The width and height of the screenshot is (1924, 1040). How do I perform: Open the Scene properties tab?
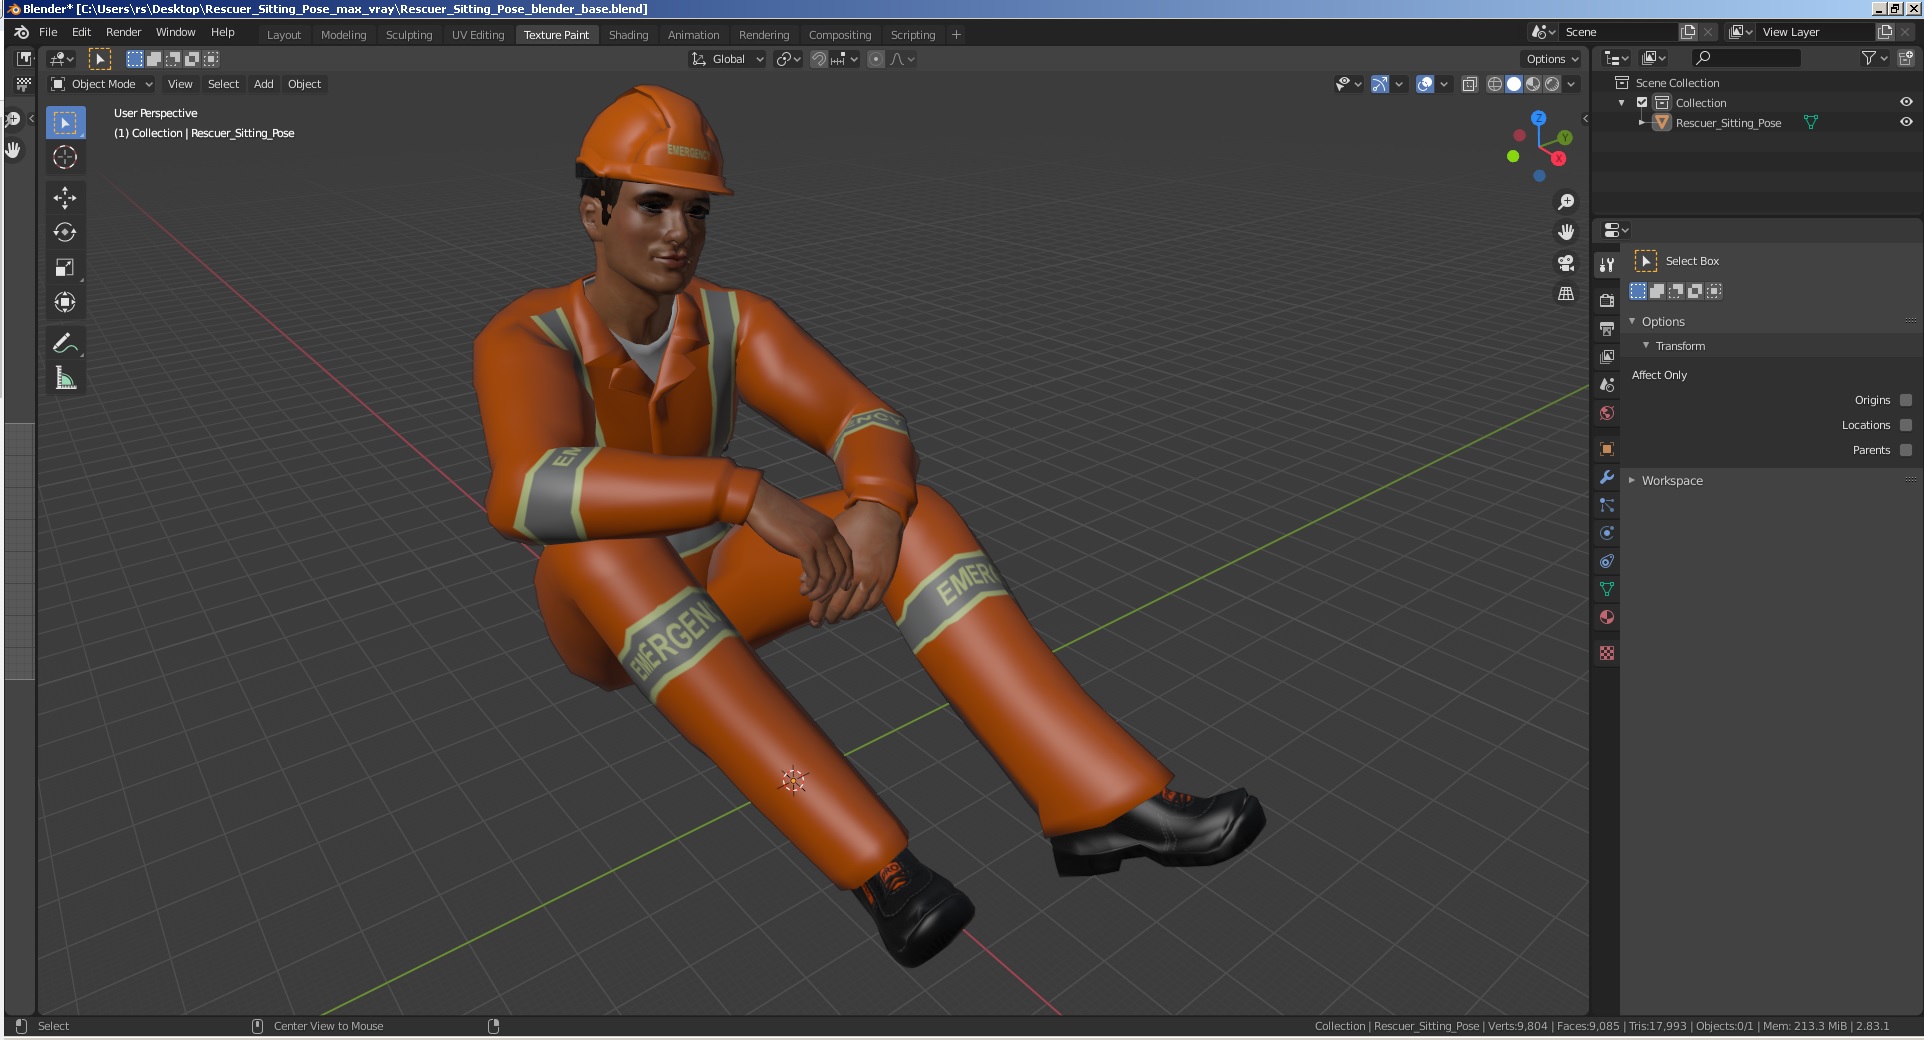tap(1607, 384)
